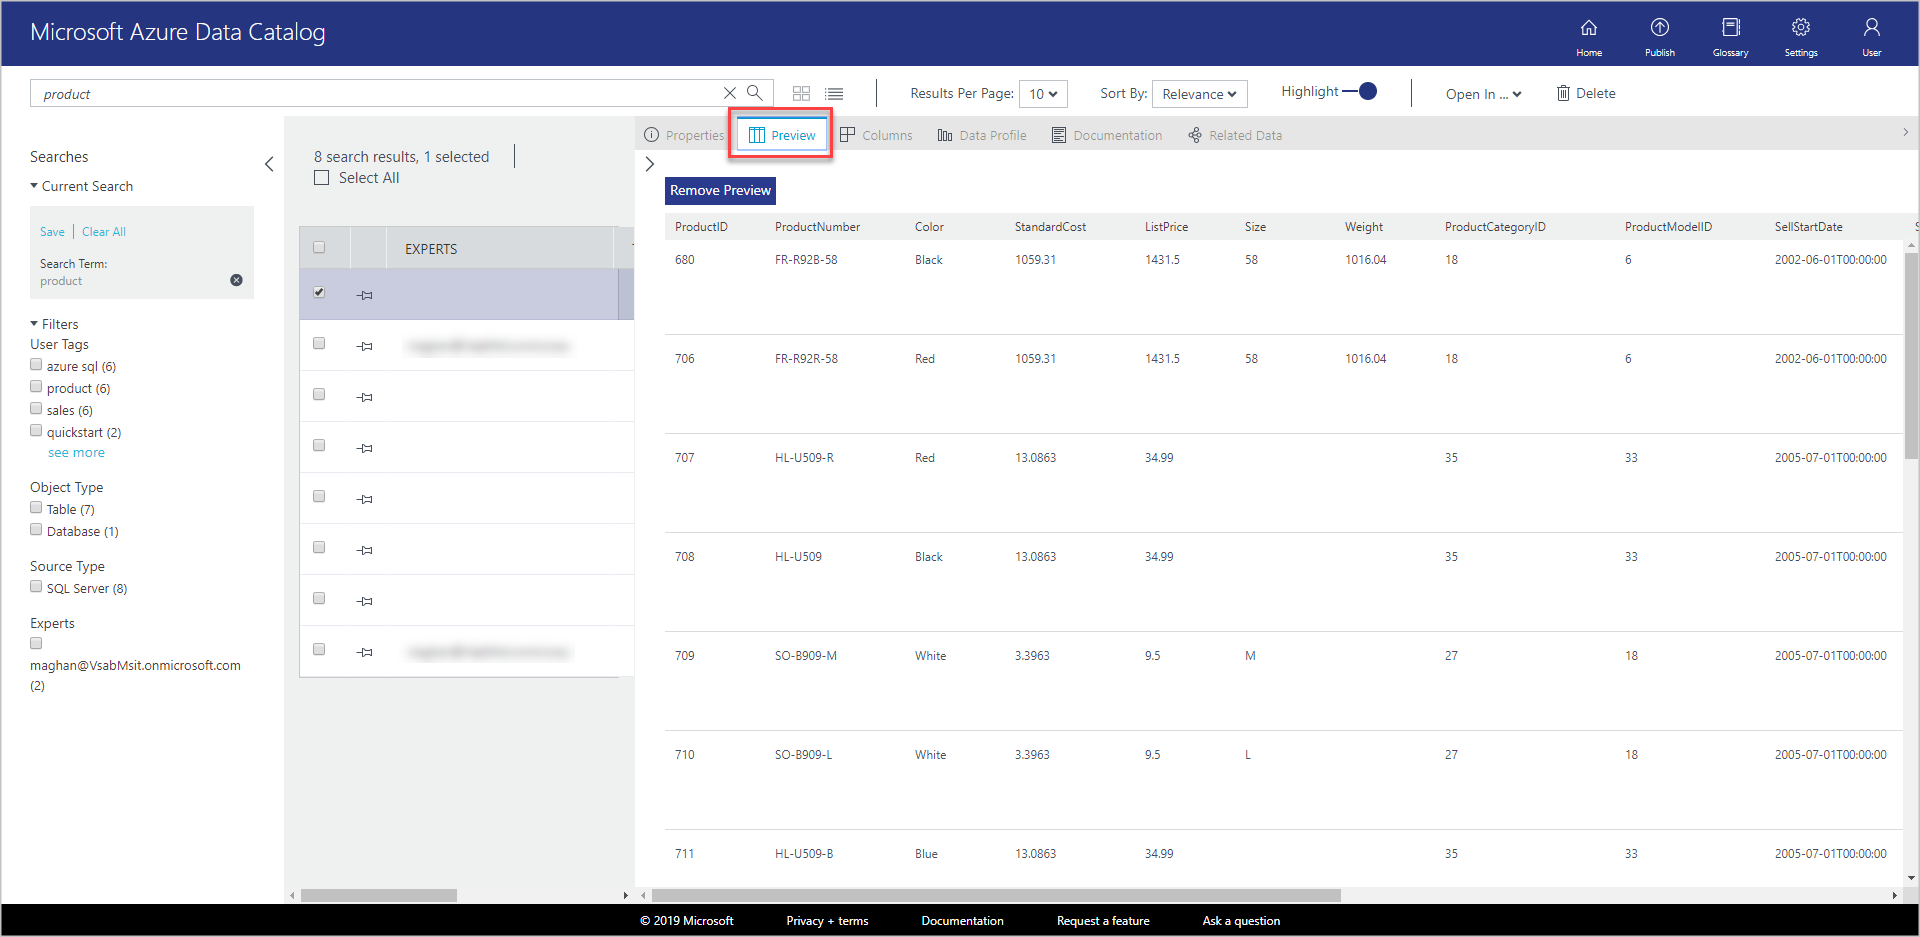Open Request a feature link

1103,921
